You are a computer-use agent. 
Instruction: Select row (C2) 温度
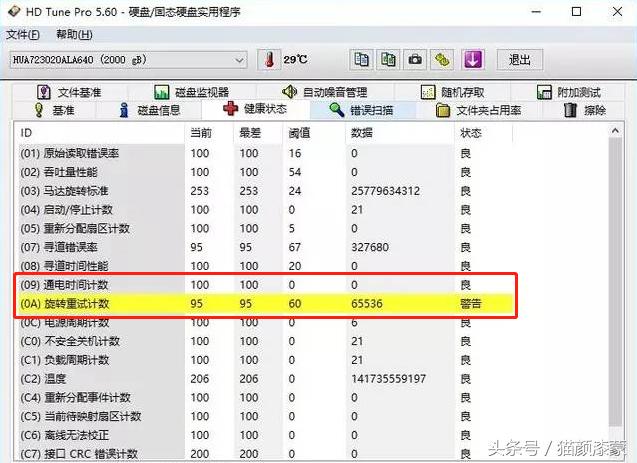(264, 379)
